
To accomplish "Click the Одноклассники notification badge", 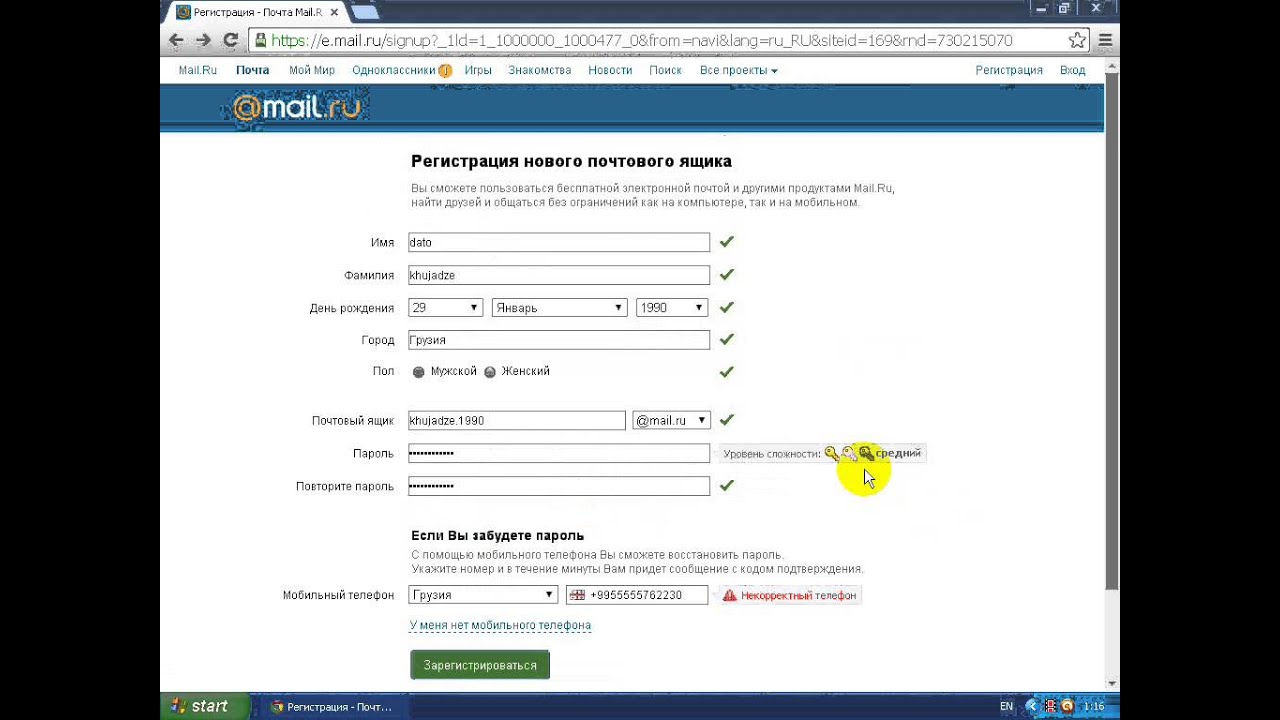I will (445, 71).
